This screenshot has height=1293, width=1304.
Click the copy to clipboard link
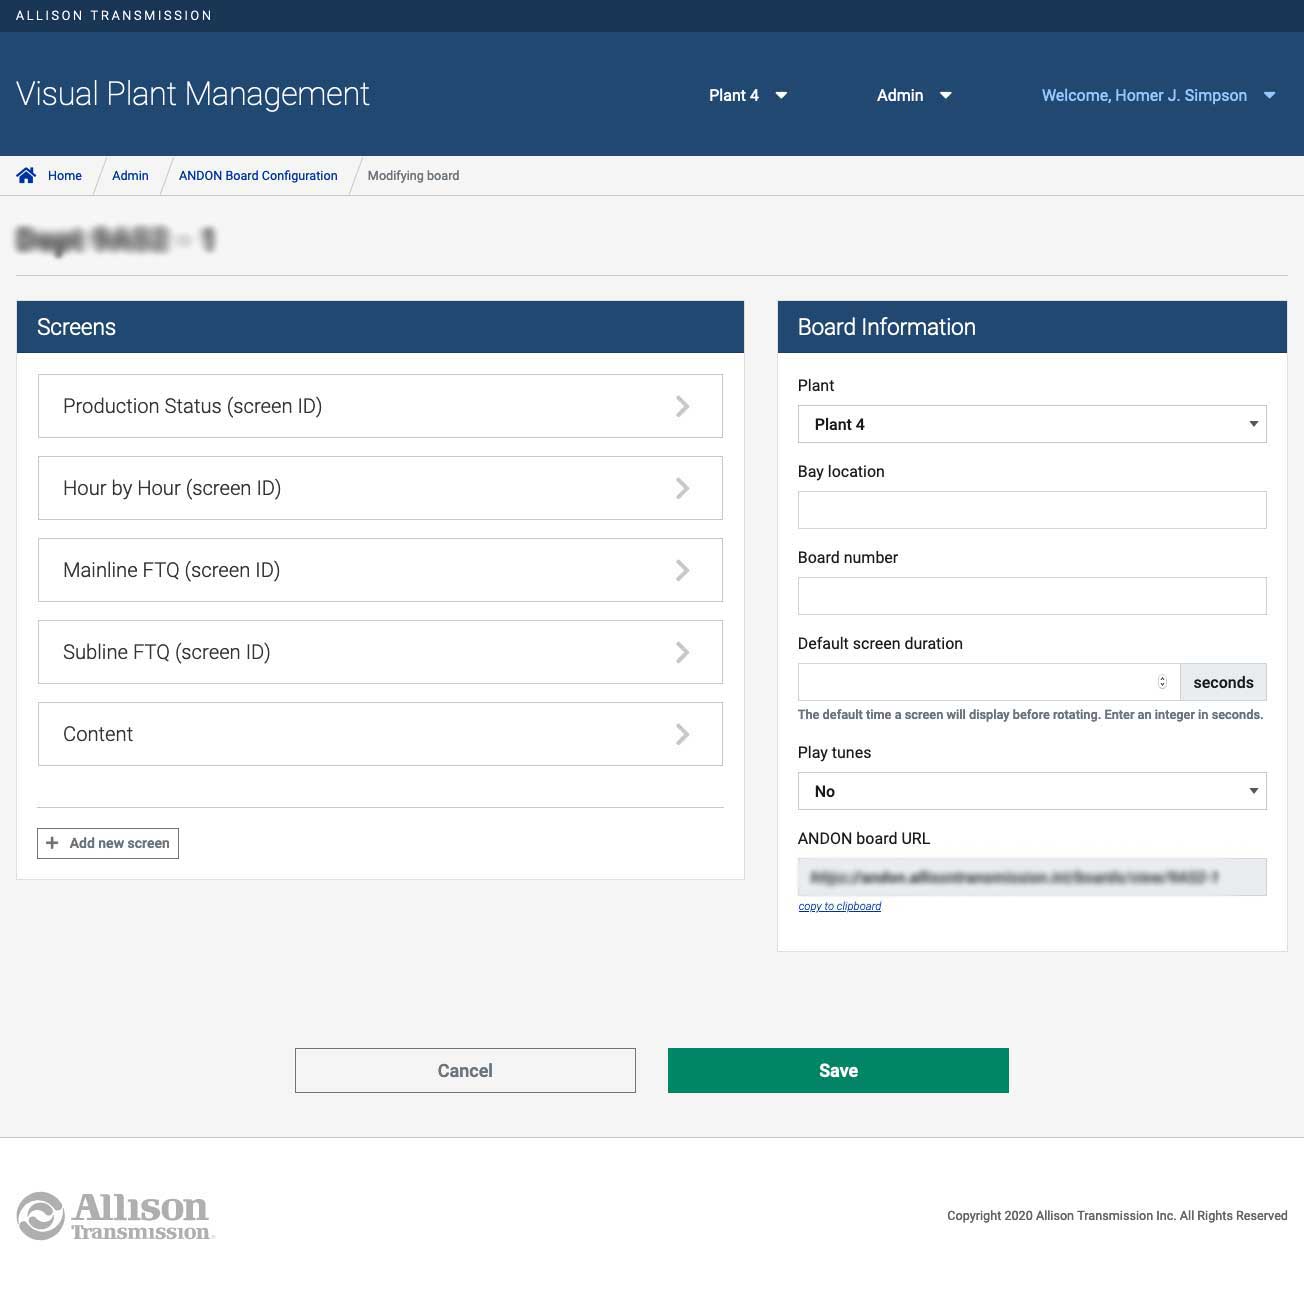(840, 906)
